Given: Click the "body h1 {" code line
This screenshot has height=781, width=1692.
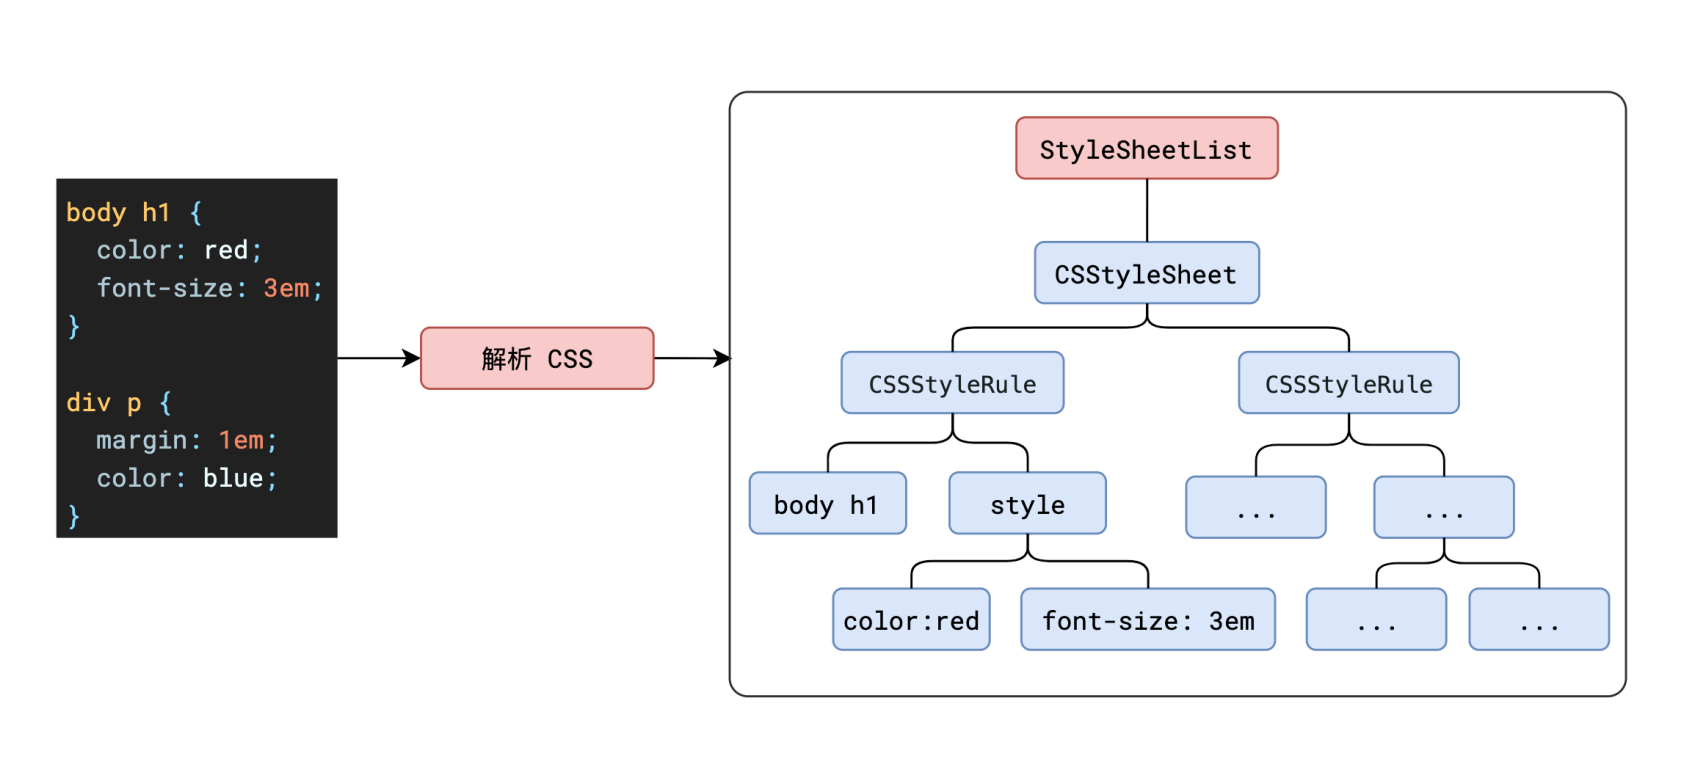Looking at the screenshot, I should click(x=134, y=213).
